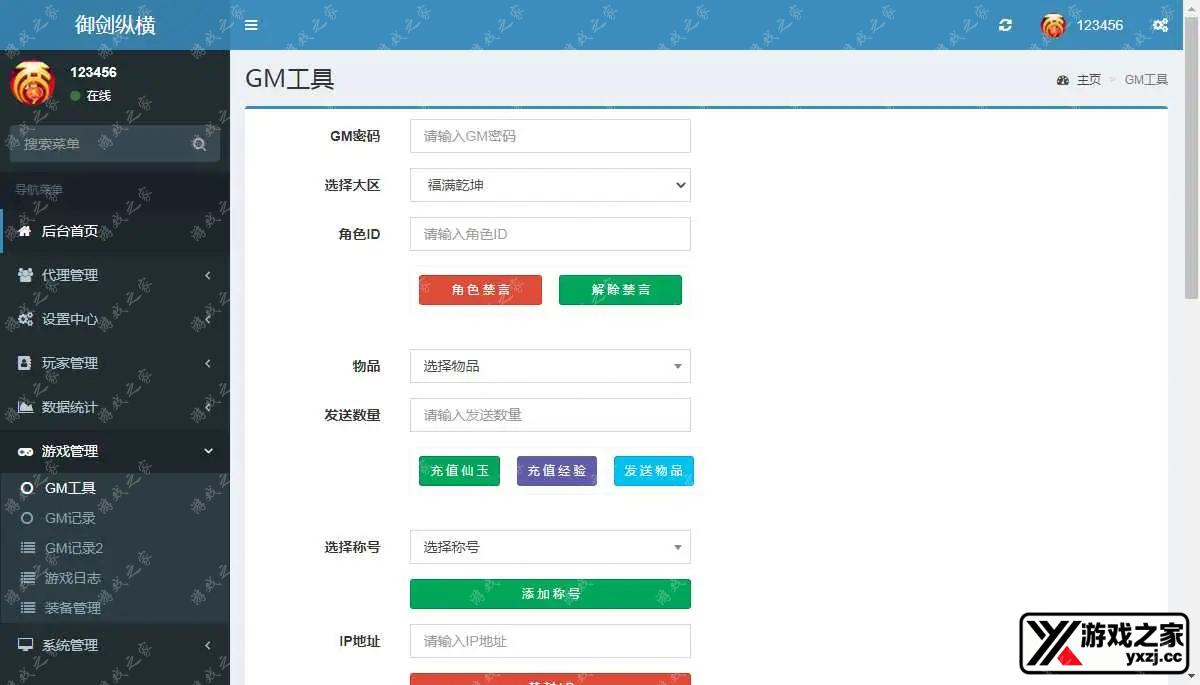
Task: Click the green 解除禁言 button
Action: coord(620,290)
